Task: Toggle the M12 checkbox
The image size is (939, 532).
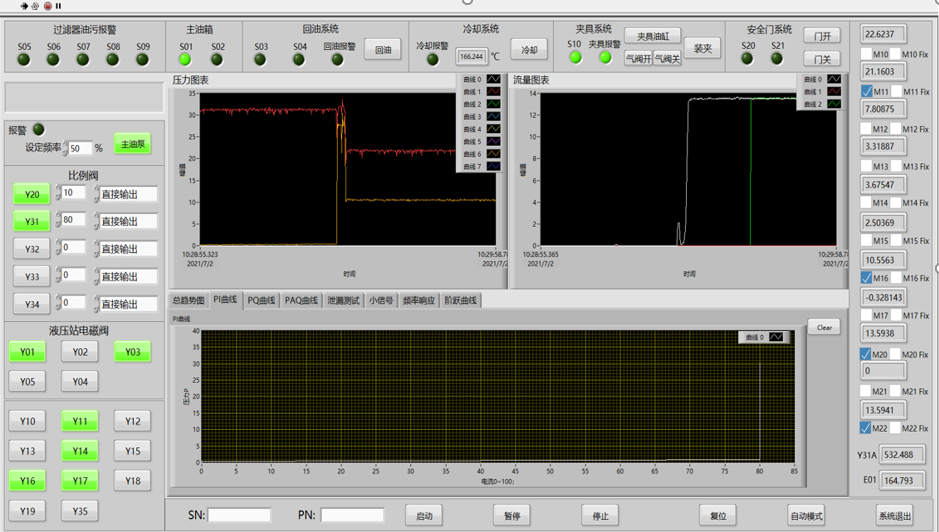Action: click(x=866, y=129)
